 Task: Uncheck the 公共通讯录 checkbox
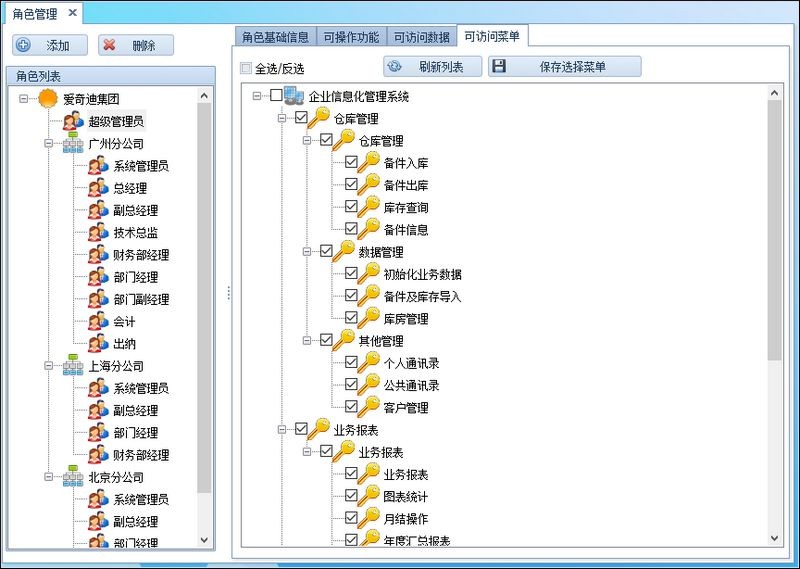click(351, 384)
